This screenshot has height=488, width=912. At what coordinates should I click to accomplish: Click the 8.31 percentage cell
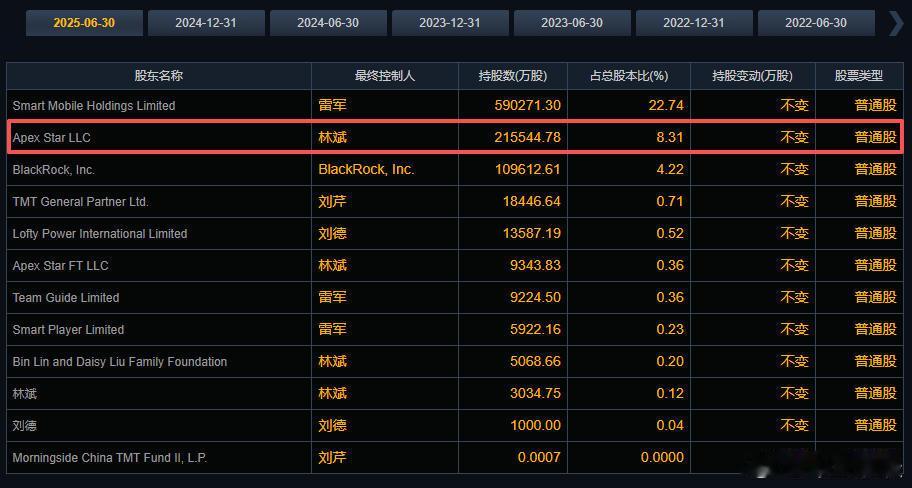pos(670,137)
